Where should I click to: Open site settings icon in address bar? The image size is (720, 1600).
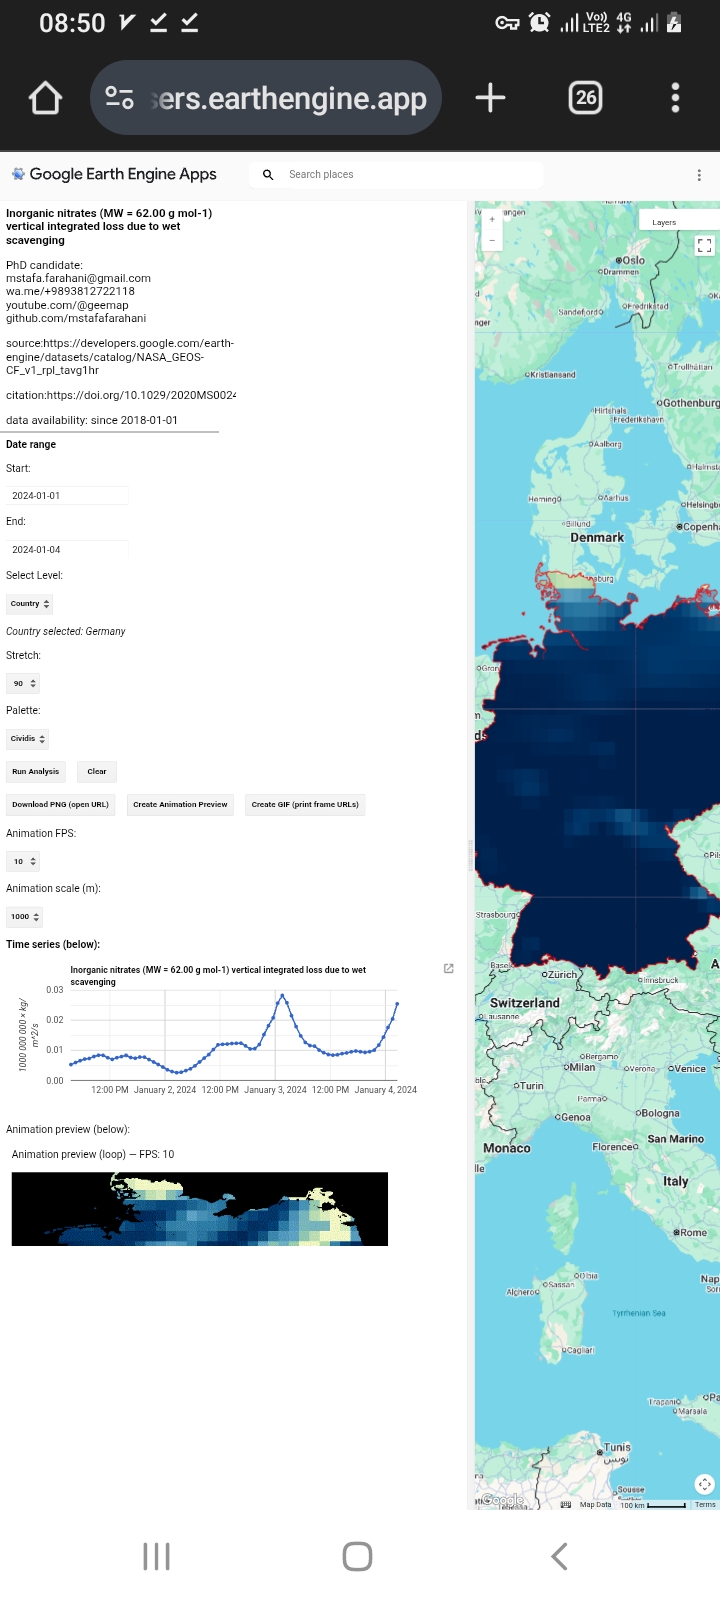tap(119, 98)
